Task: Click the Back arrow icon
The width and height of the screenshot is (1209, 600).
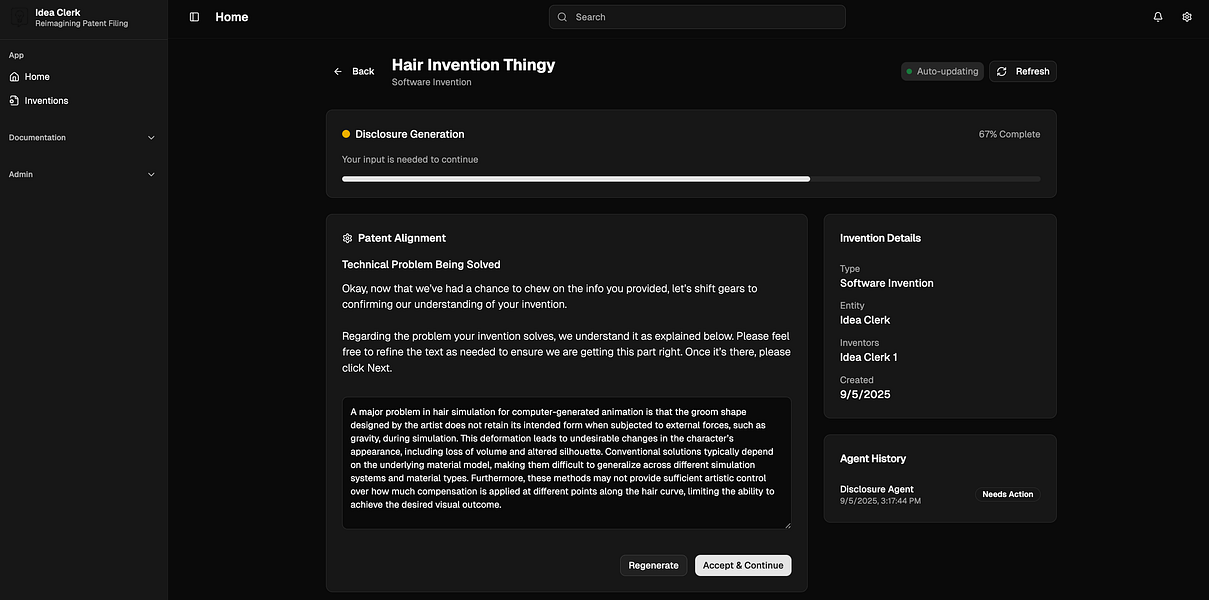Action: coord(338,71)
